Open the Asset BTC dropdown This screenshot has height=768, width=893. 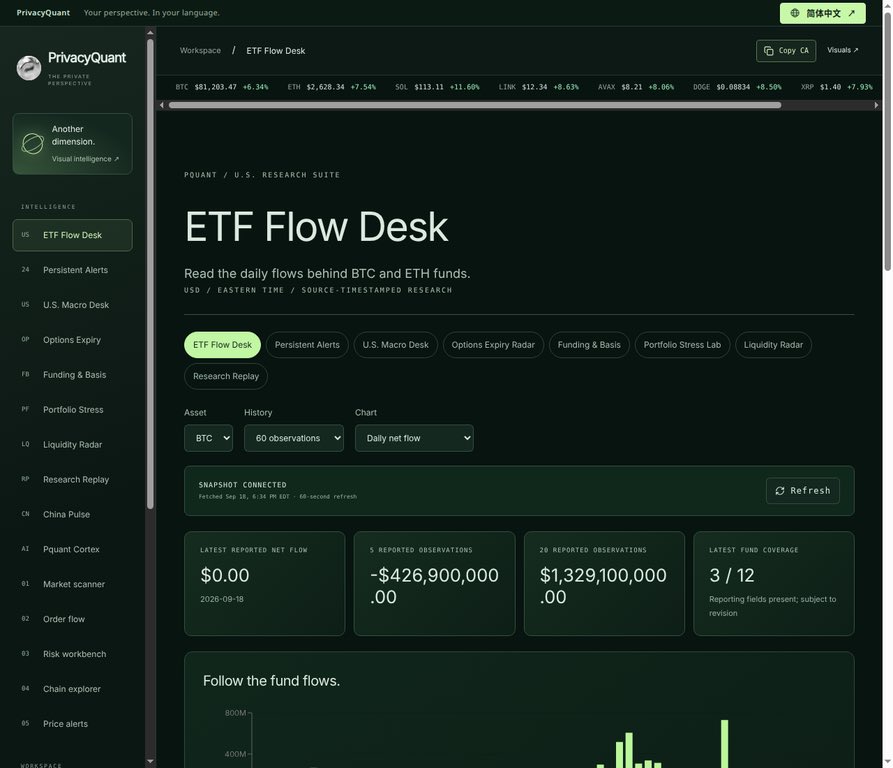click(x=208, y=438)
